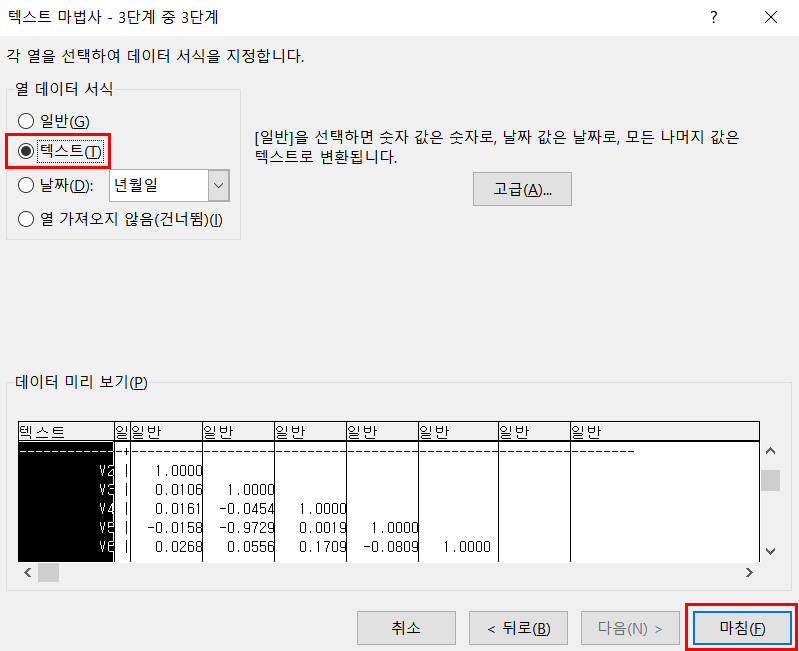Image resolution: width=799 pixels, height=651 pixels.
Task: Click the value -0.0158 in preview
Action: [175, 528]
